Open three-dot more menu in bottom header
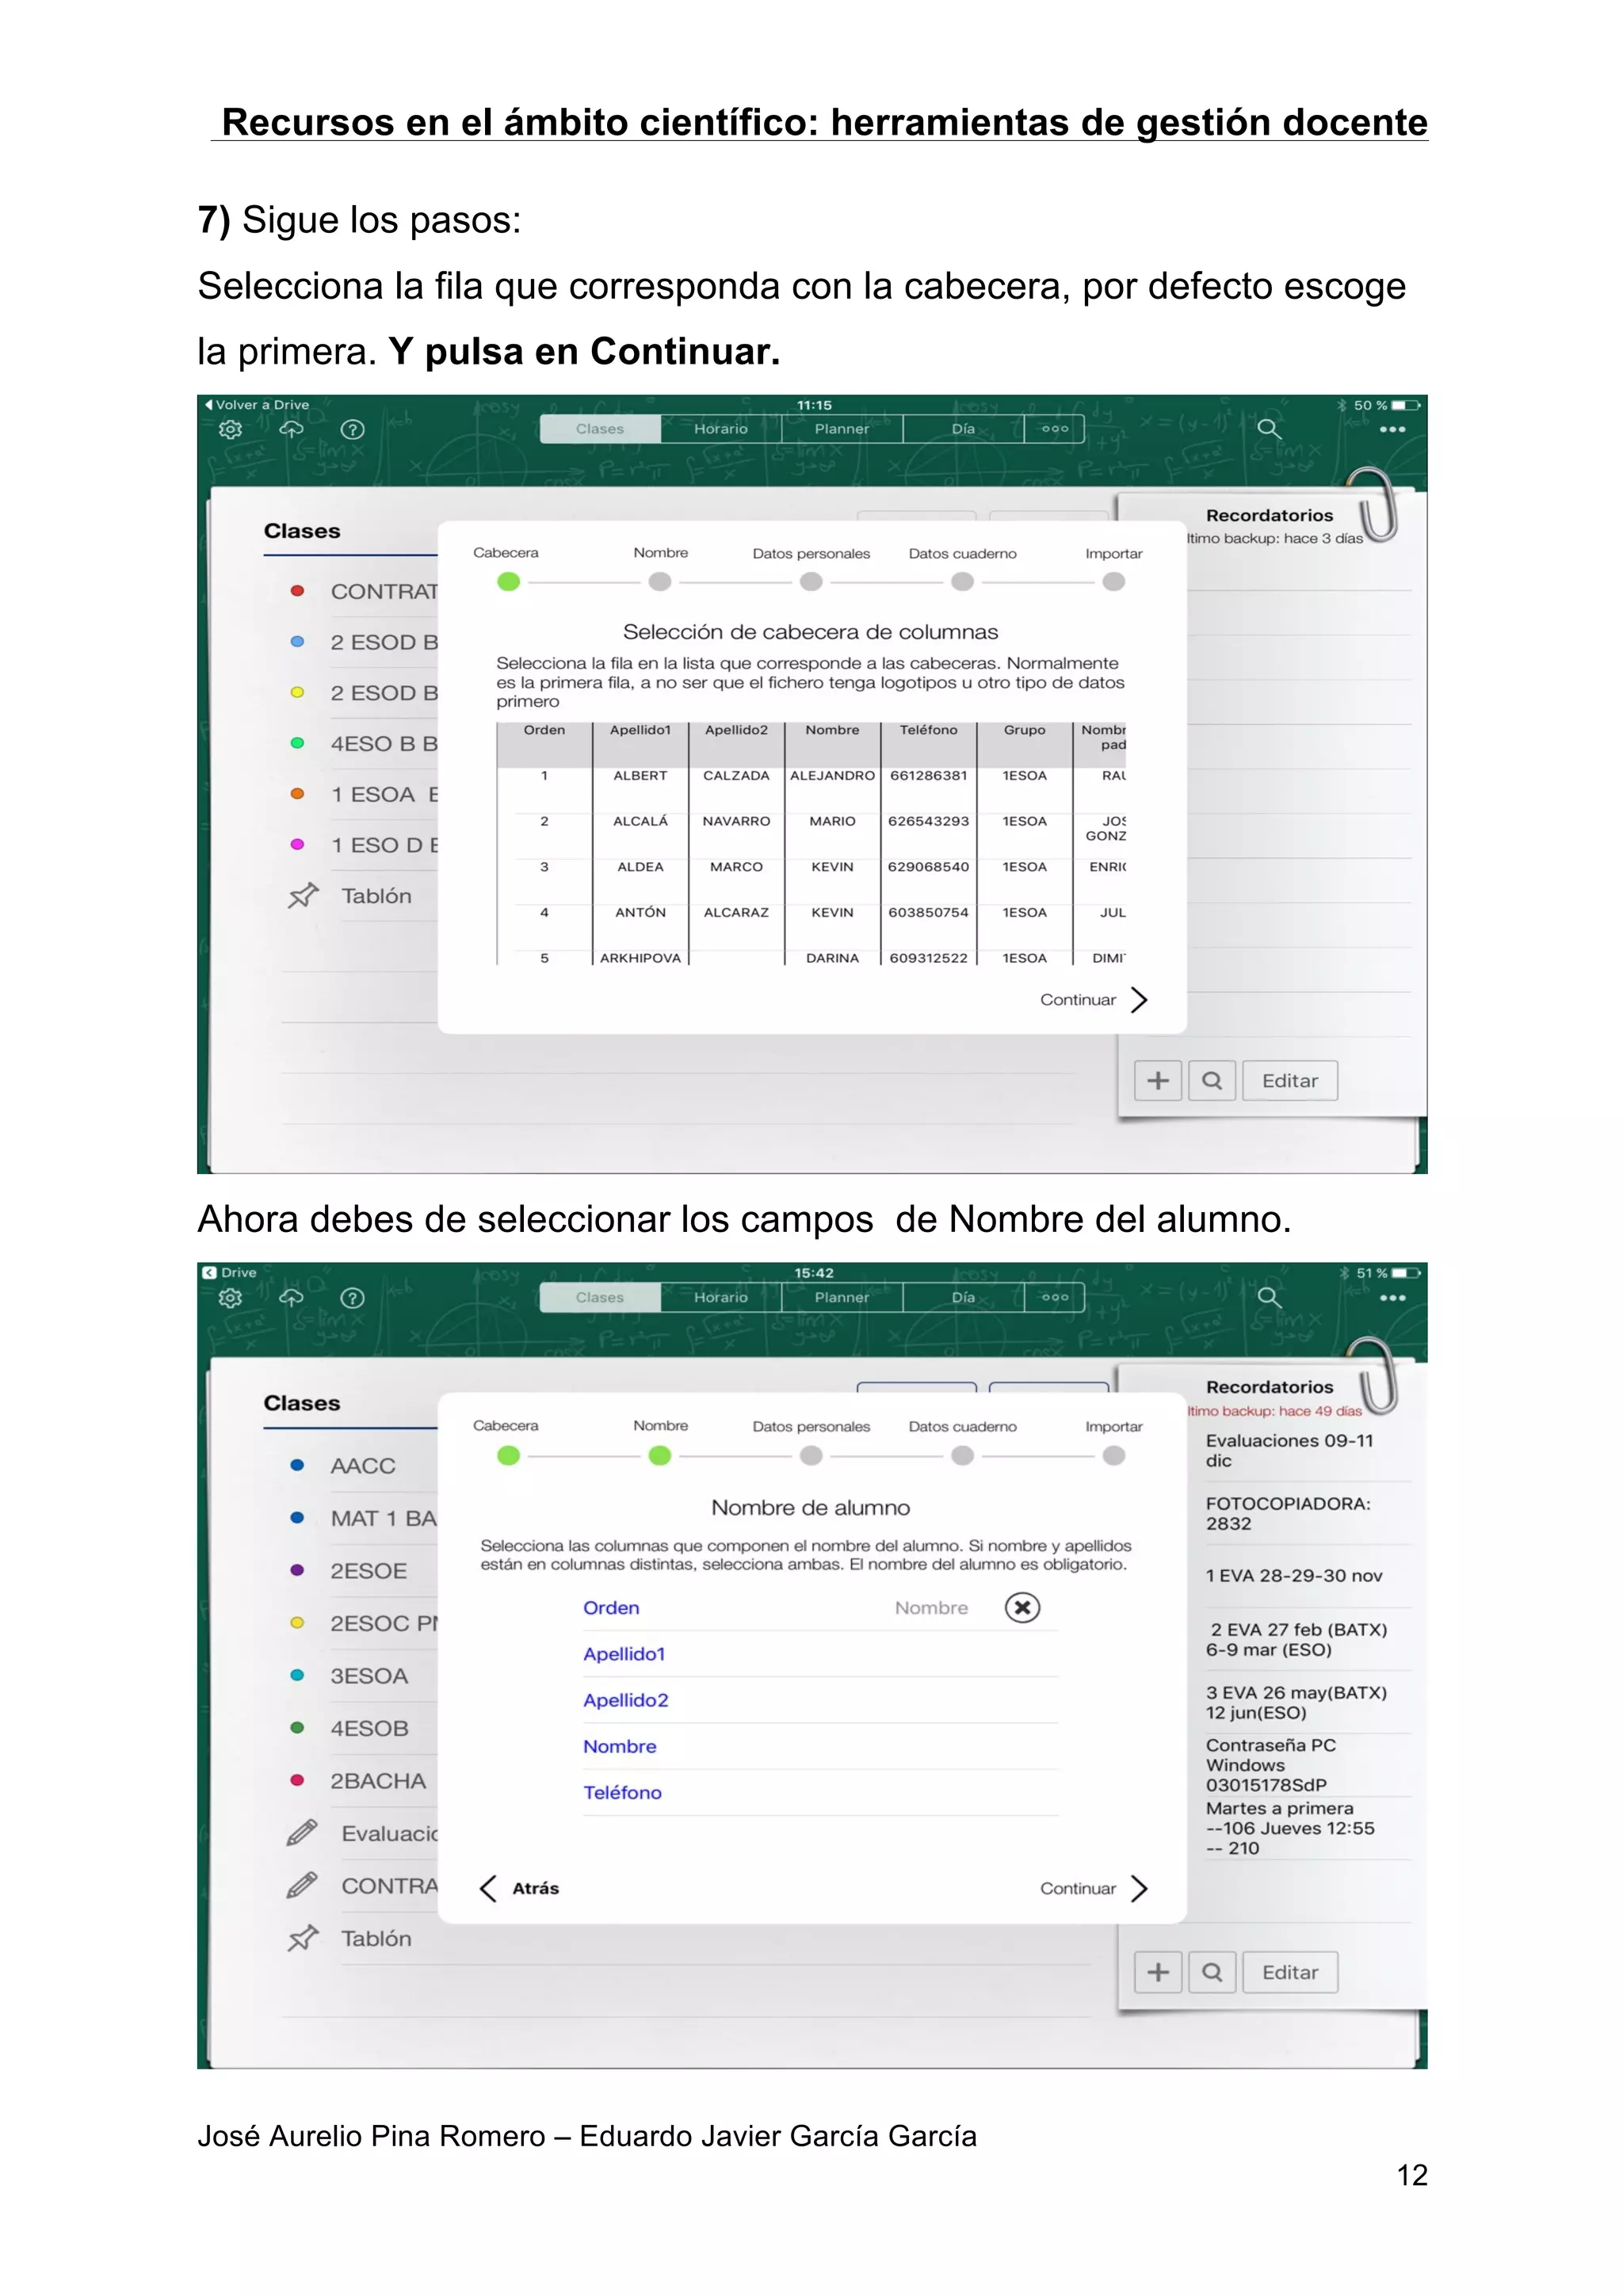The width and height of the screenshot is (1623, 2296). click(1392, 1298)
